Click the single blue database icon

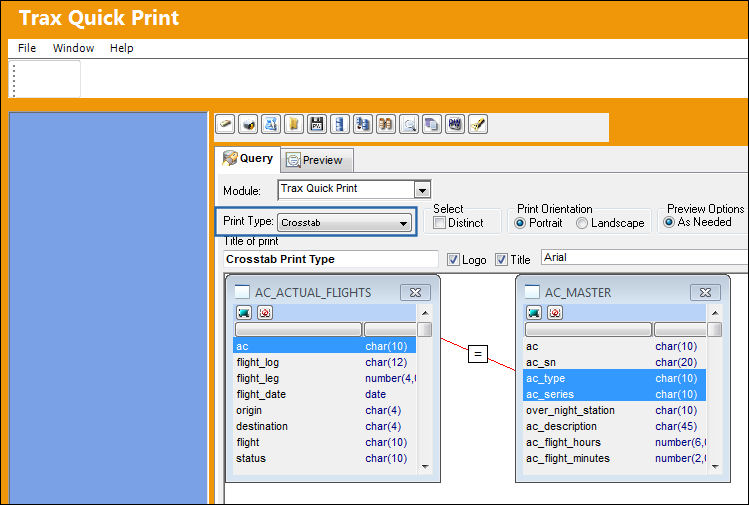click(x=340, y=124)
